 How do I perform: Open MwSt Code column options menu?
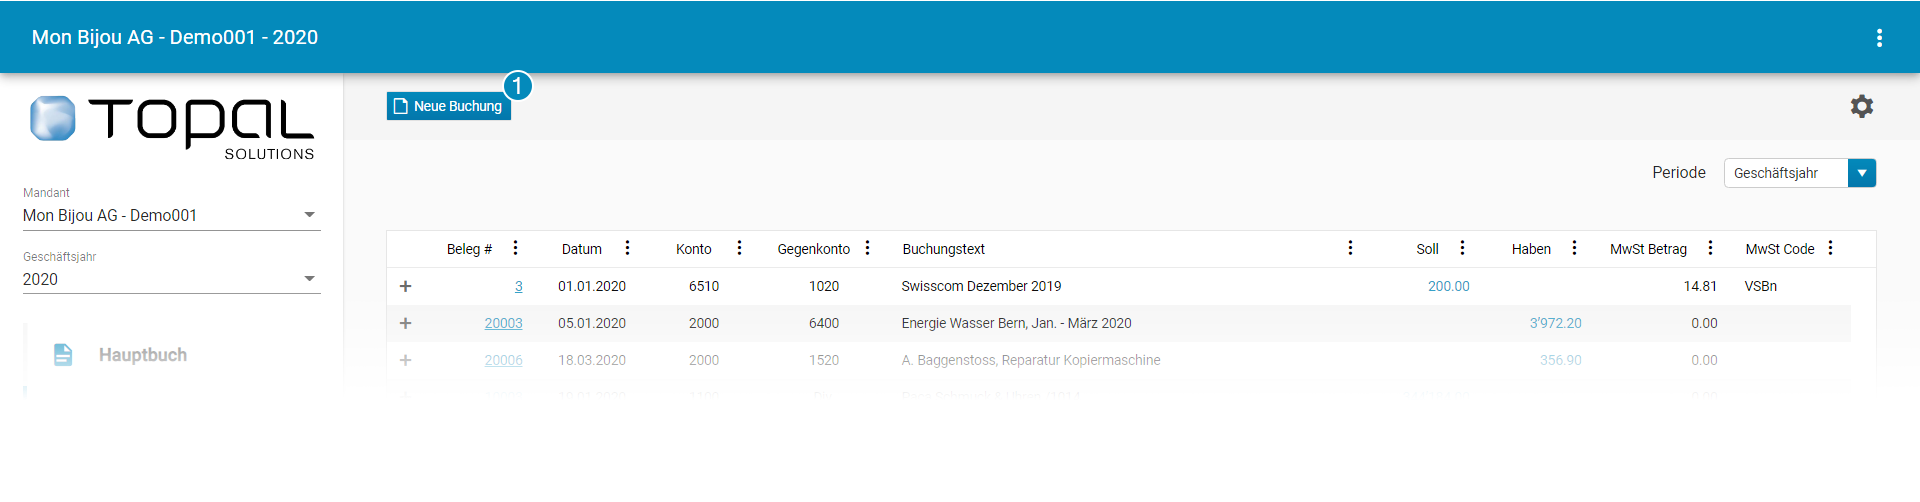point(1830,248)
